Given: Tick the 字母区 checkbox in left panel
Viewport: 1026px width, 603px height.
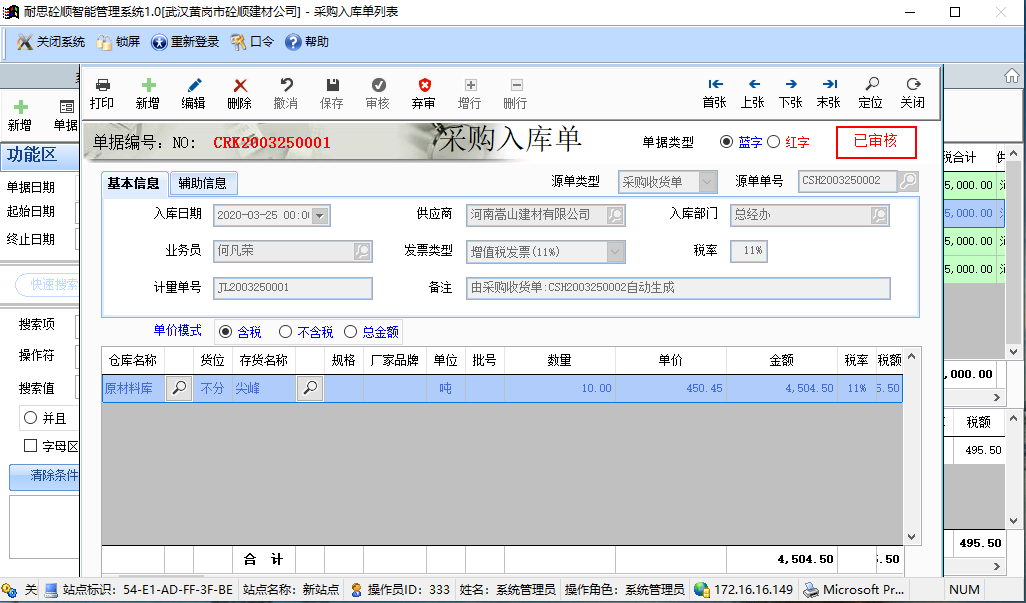Looking at the screenshot, I should pyautogui.click(x=31, y=446).
